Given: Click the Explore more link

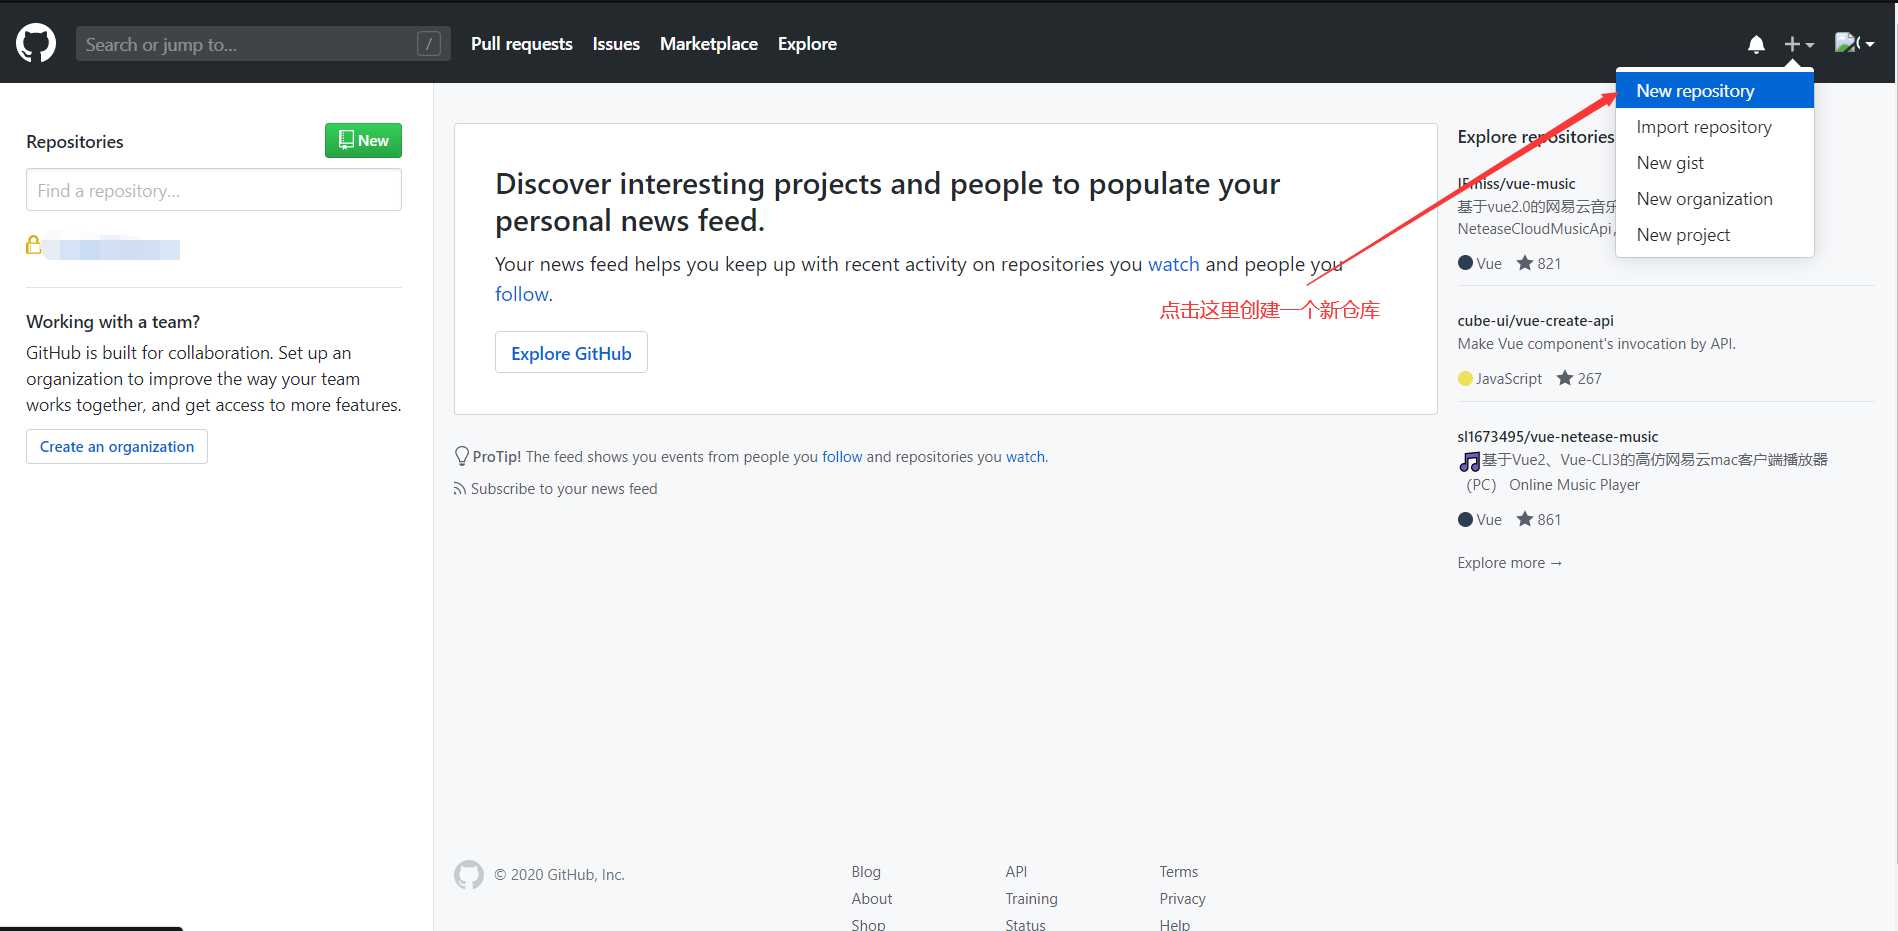Looking at the screenshot, I should pyautogui.click(x=1509, y=563).
